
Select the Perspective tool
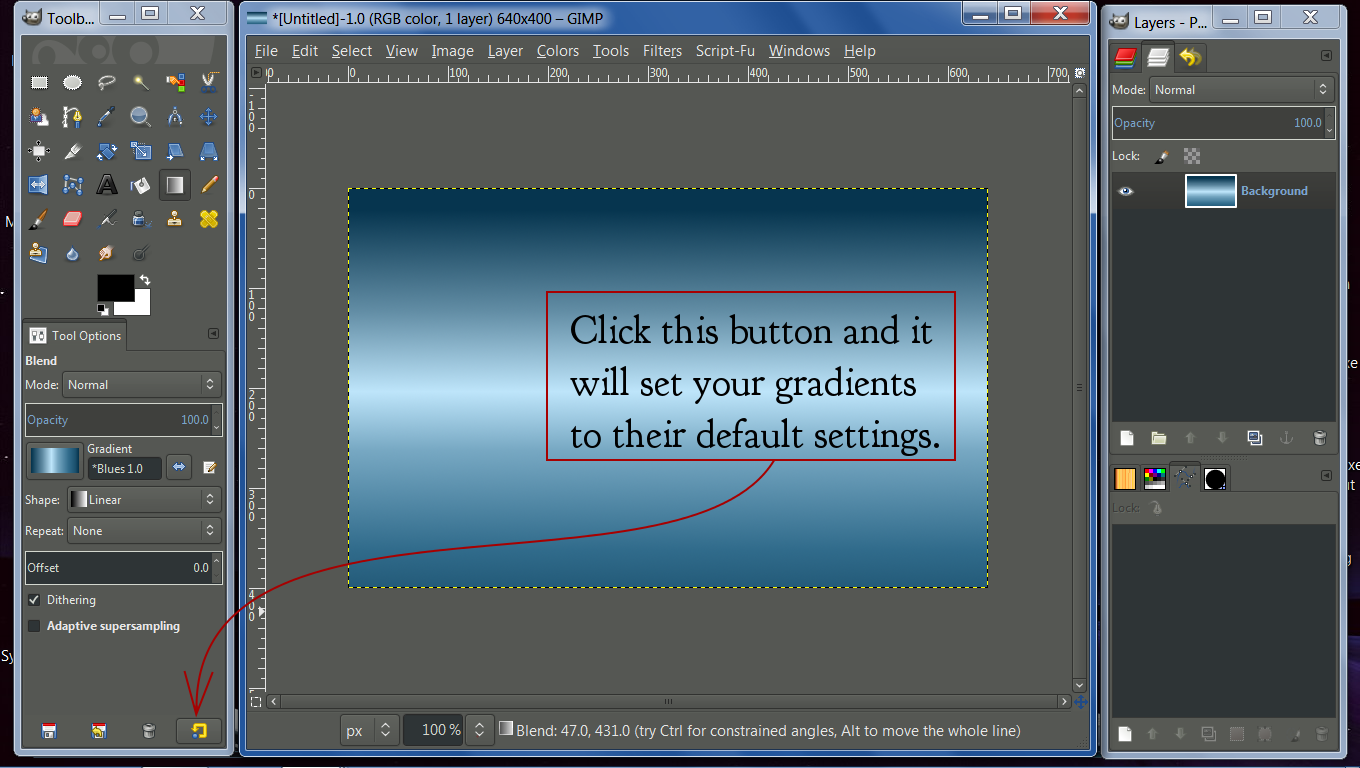[x=209, y=151]
